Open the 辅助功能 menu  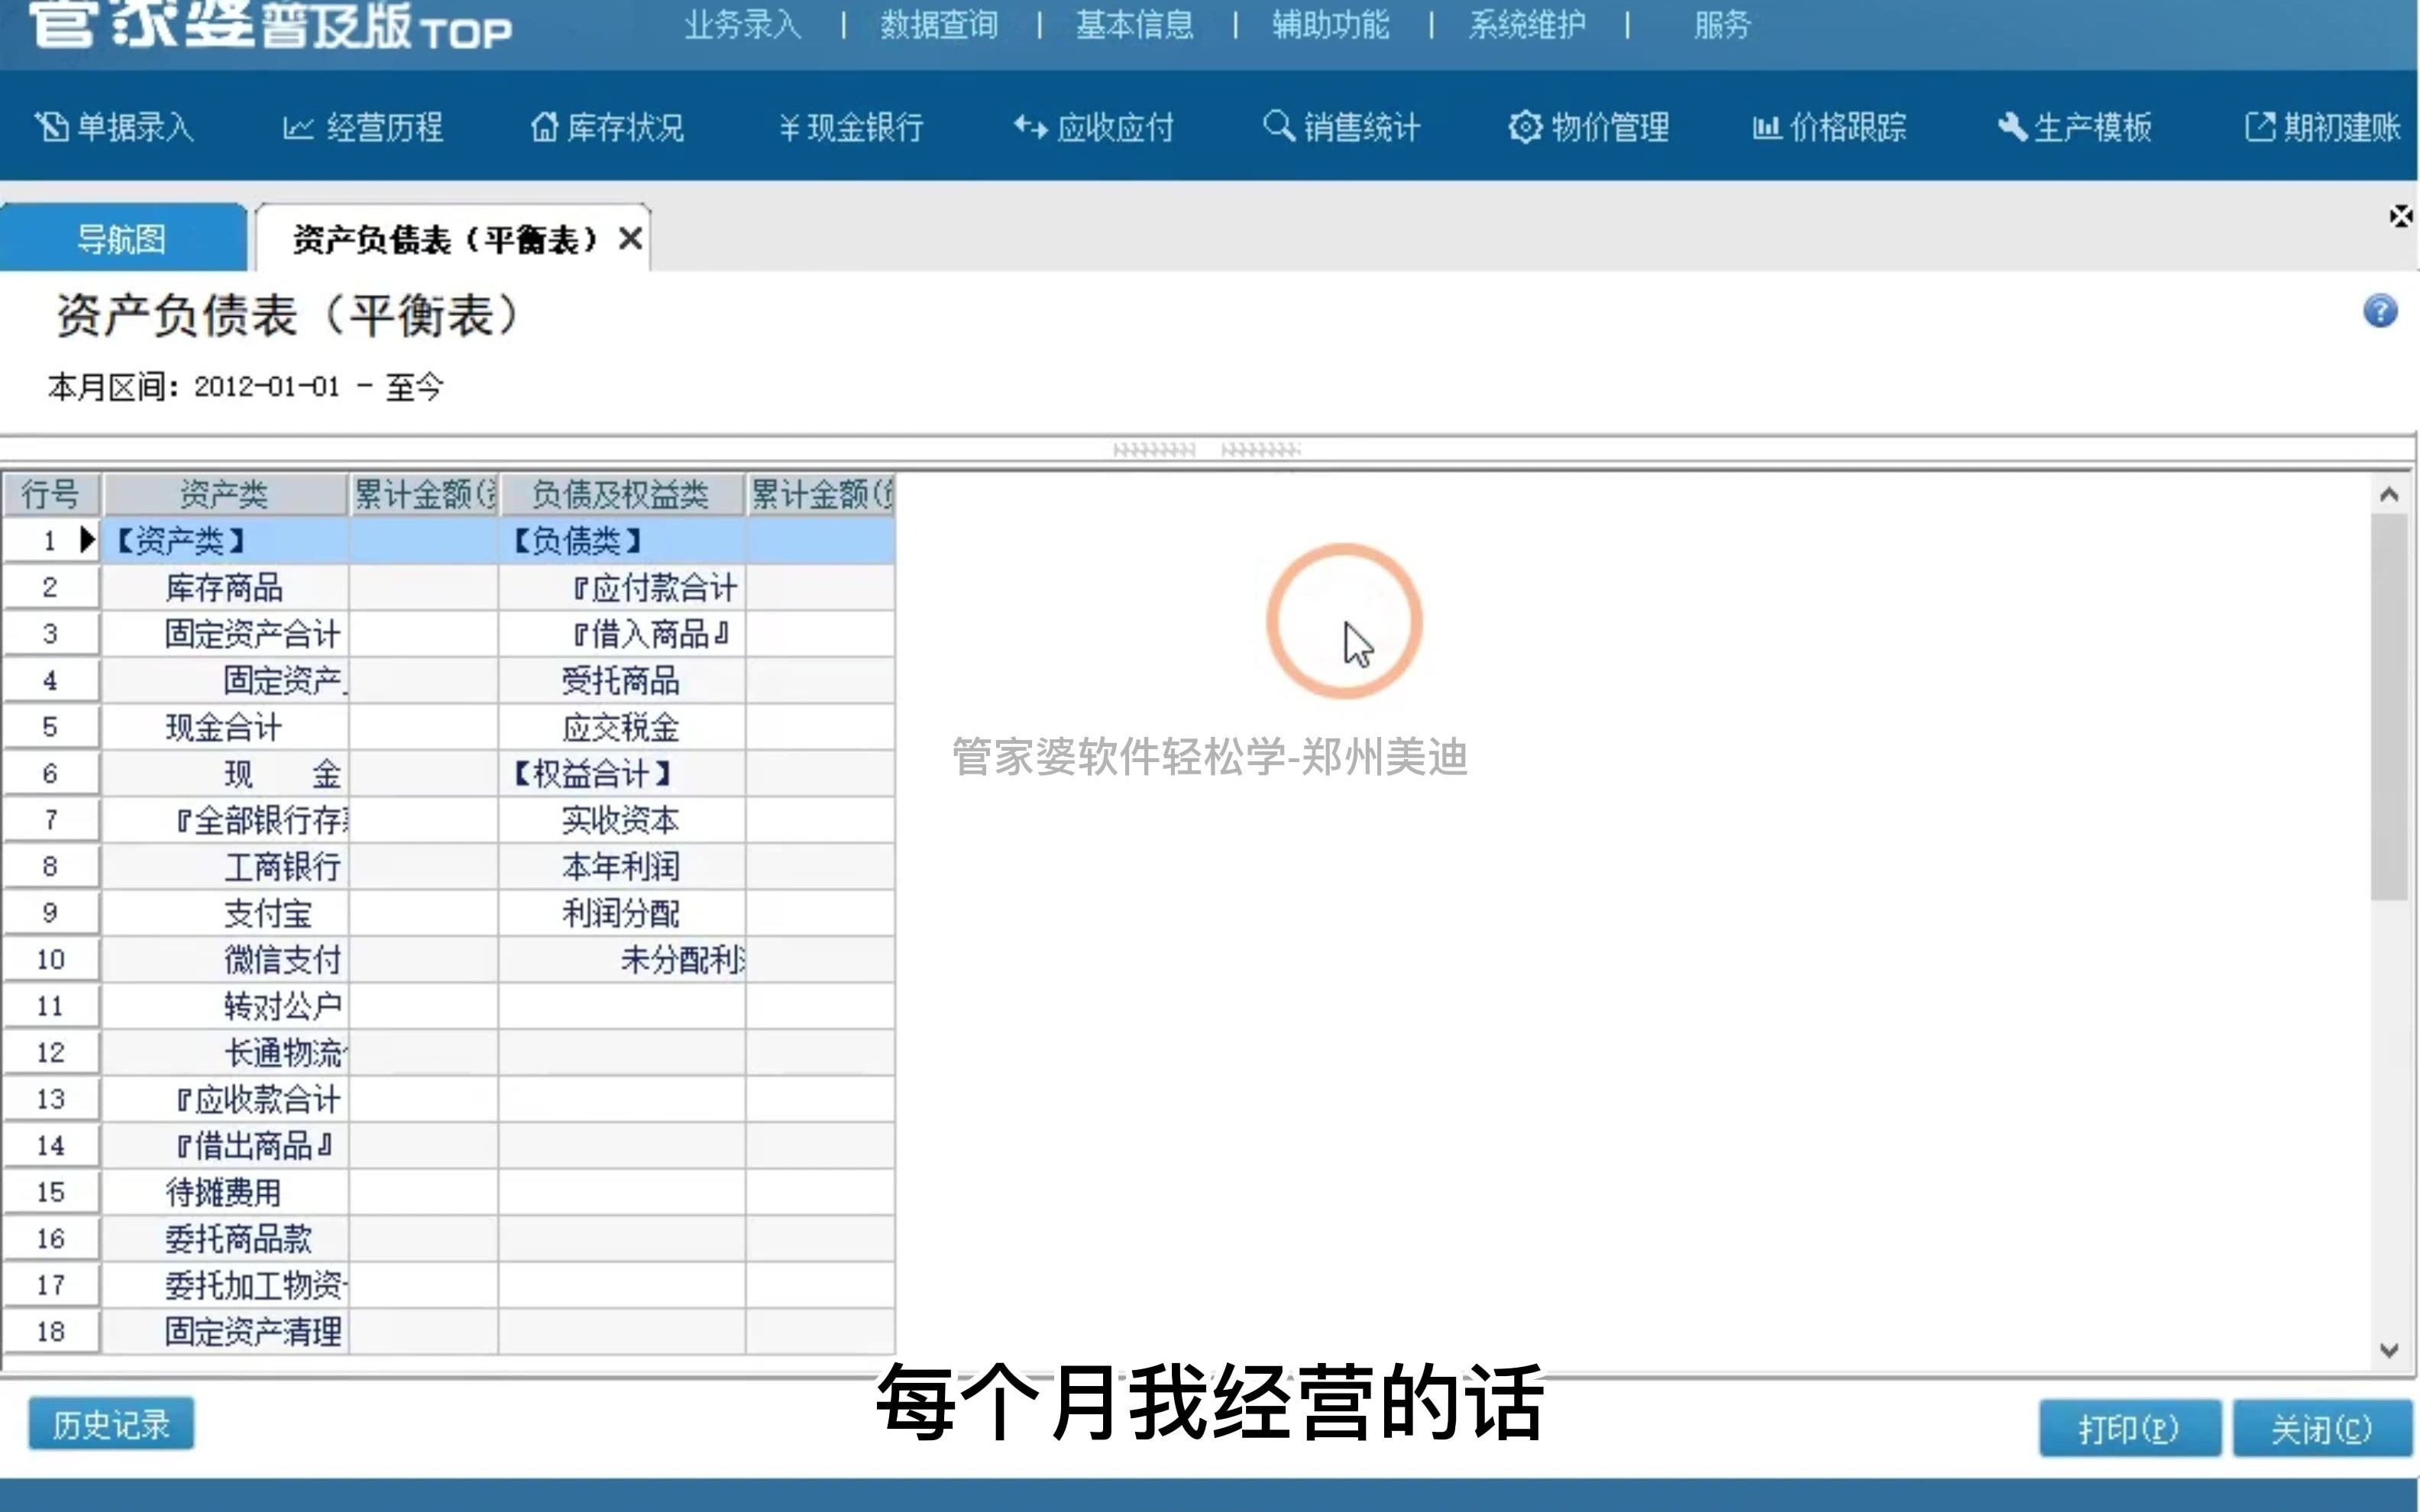[x=1331, y=25]
